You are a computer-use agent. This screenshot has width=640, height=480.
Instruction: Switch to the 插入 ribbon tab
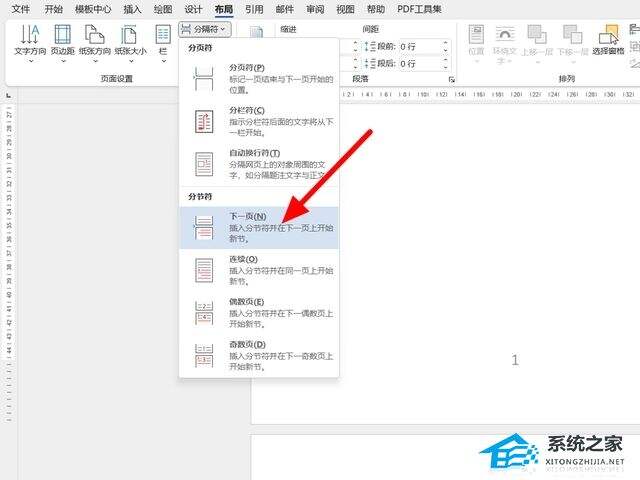coord(132,9)
